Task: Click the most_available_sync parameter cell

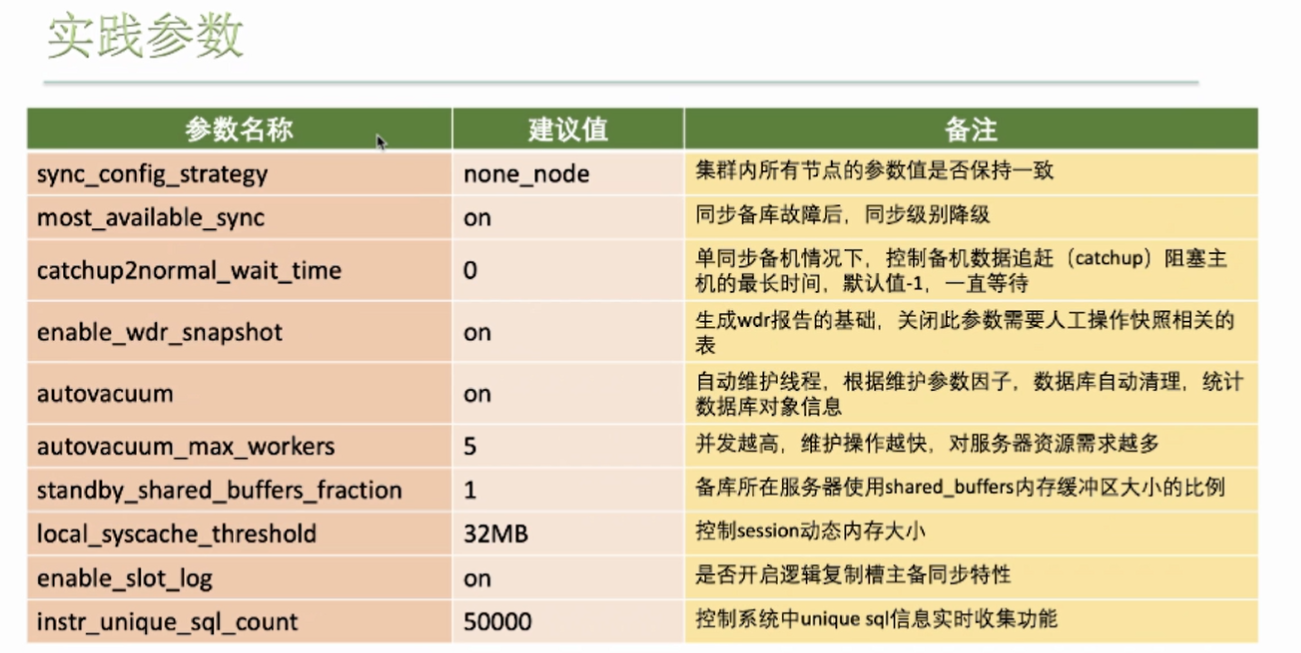Action: click(x=239, y=217)
